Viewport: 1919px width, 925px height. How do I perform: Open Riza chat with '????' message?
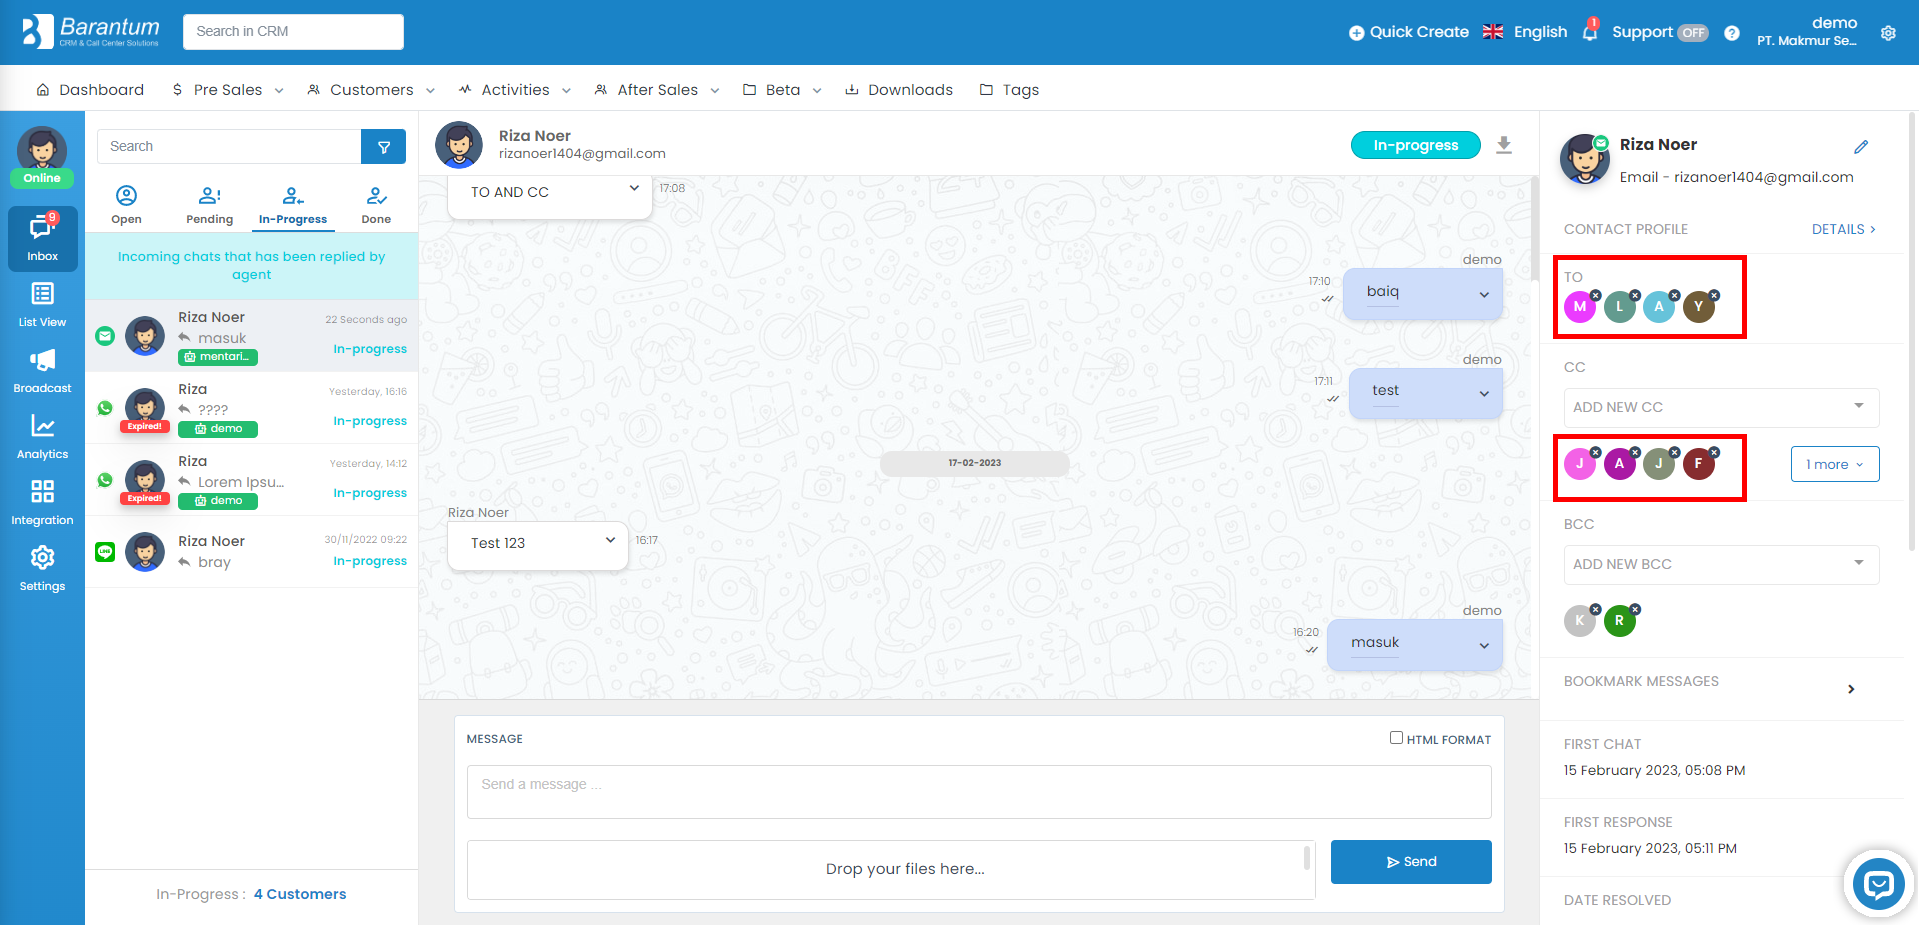tap(251, 408)
